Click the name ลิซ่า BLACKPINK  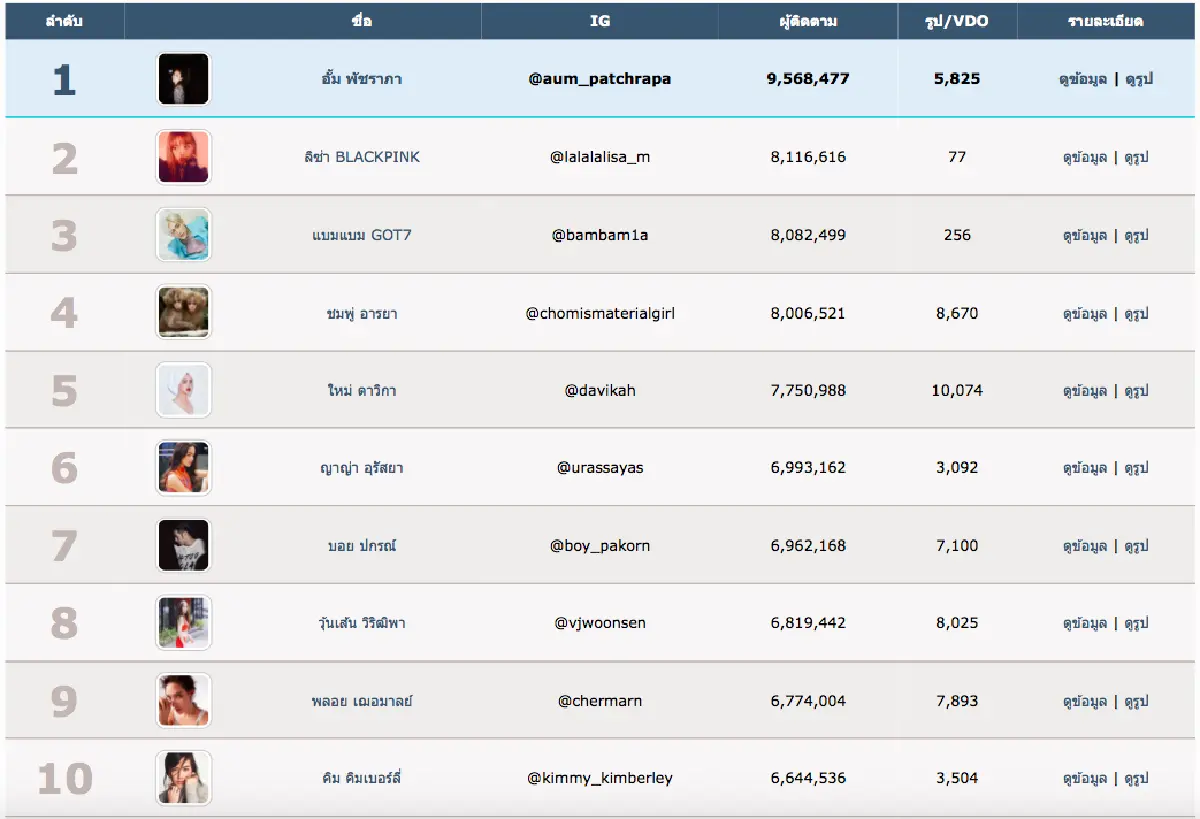(x=362, y=157)
